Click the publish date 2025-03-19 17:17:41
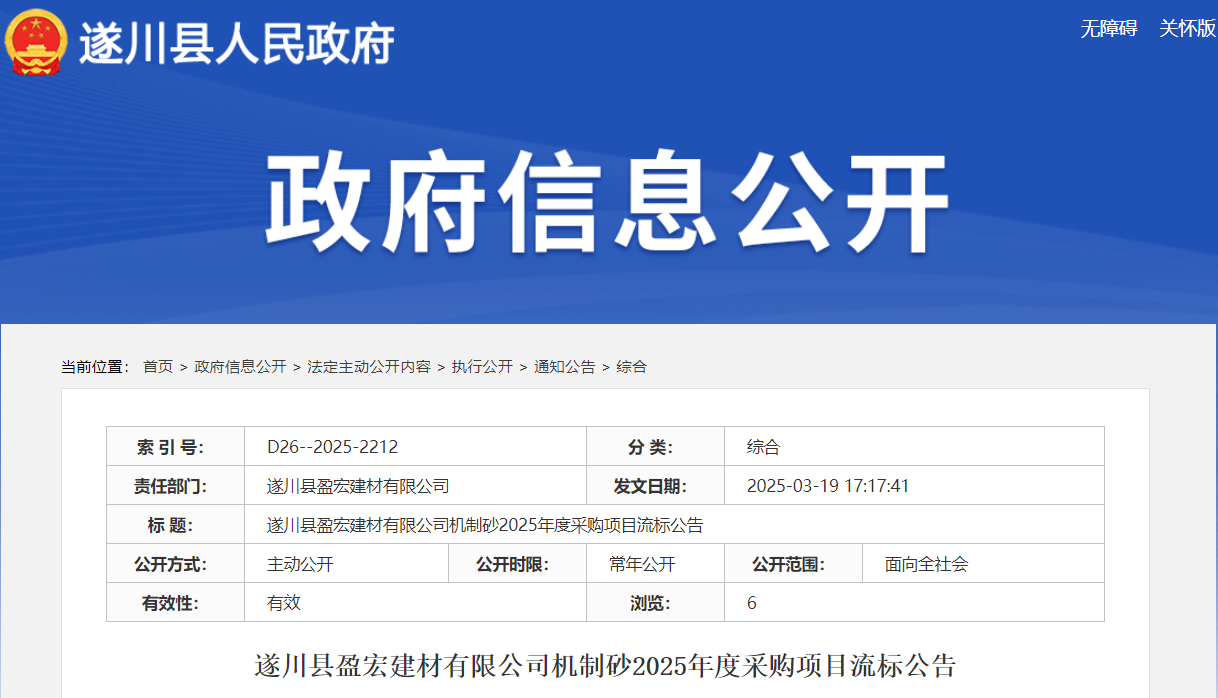Screen dimensions: 1218x698 tap(828, 486)
